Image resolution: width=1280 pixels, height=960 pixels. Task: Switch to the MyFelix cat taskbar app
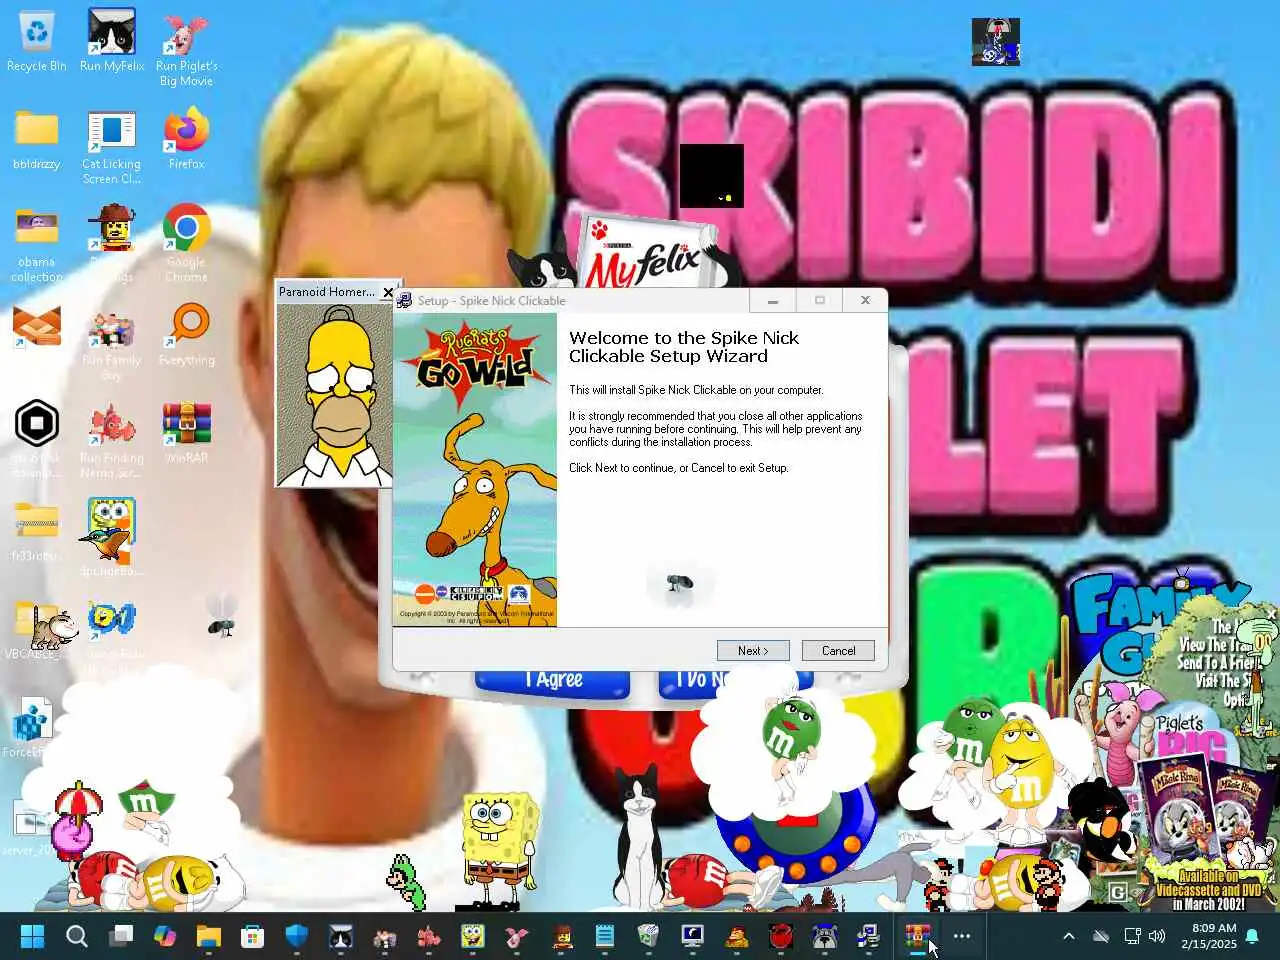coord(341,936)
